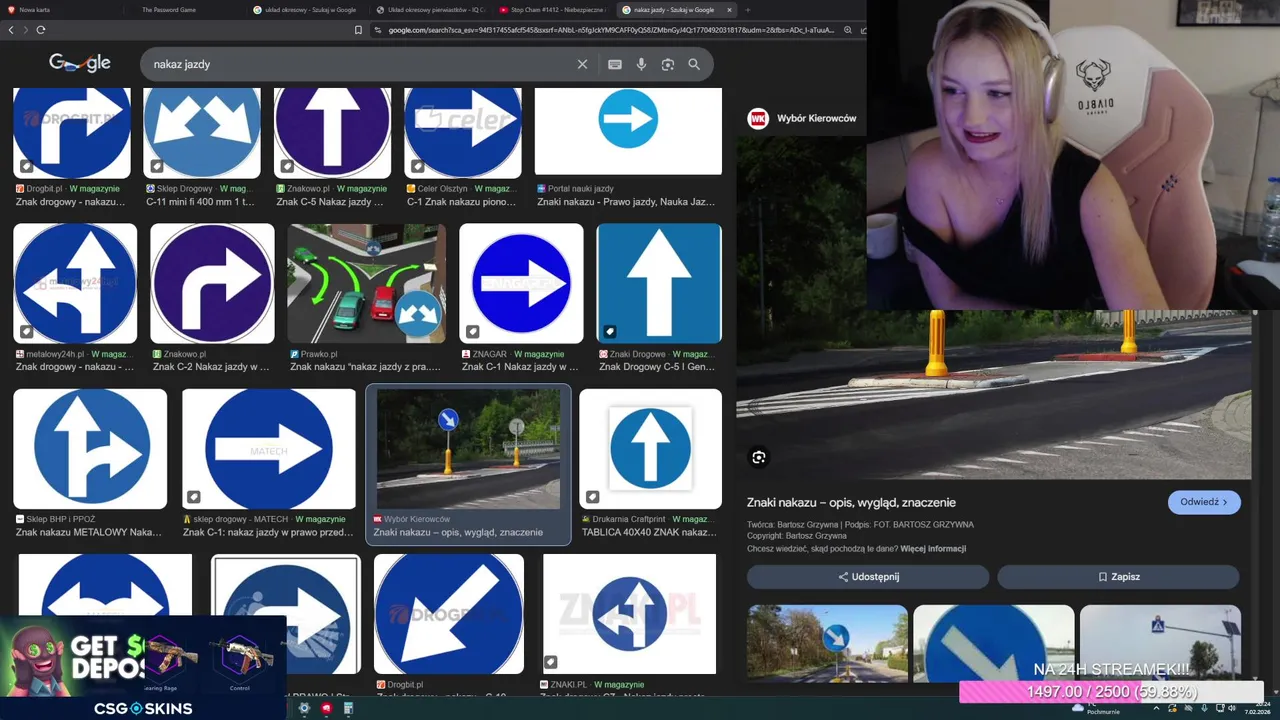Viewport: 1280px width, 720px height.
Task: Clear the search box with X
Action: (x=582, y=64)
